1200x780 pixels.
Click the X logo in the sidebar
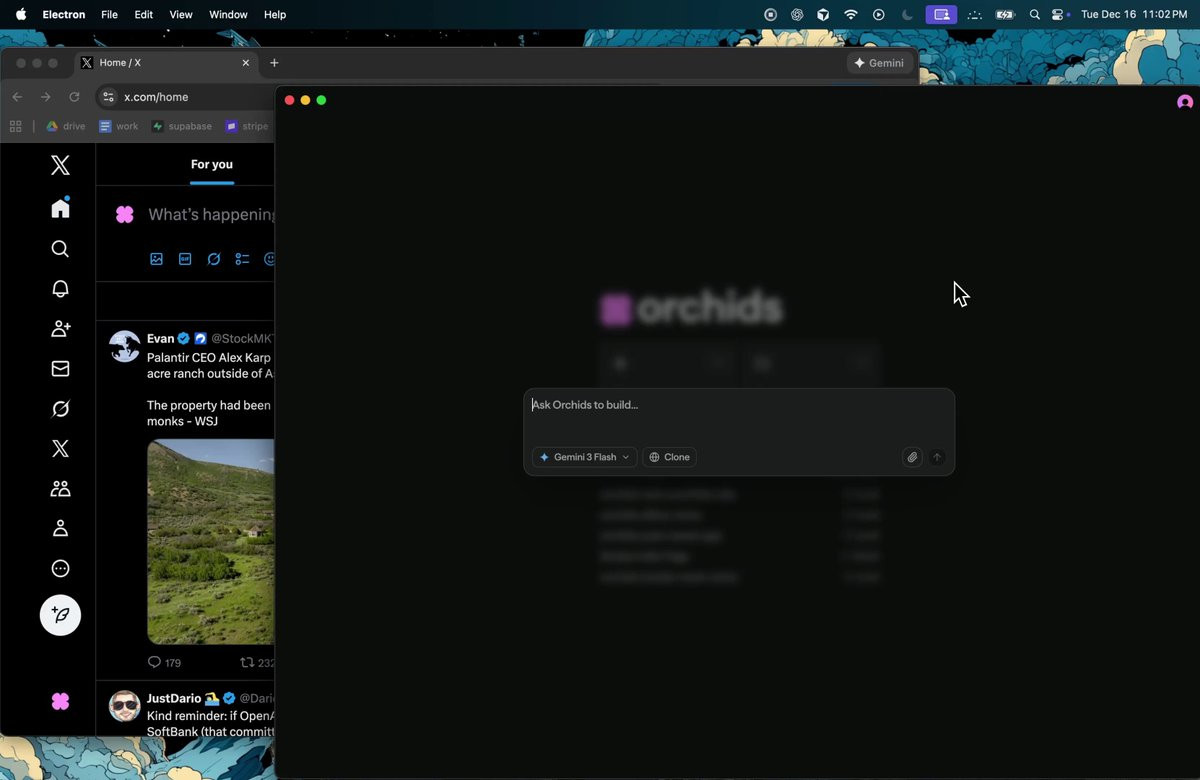[x=60, y=166]
